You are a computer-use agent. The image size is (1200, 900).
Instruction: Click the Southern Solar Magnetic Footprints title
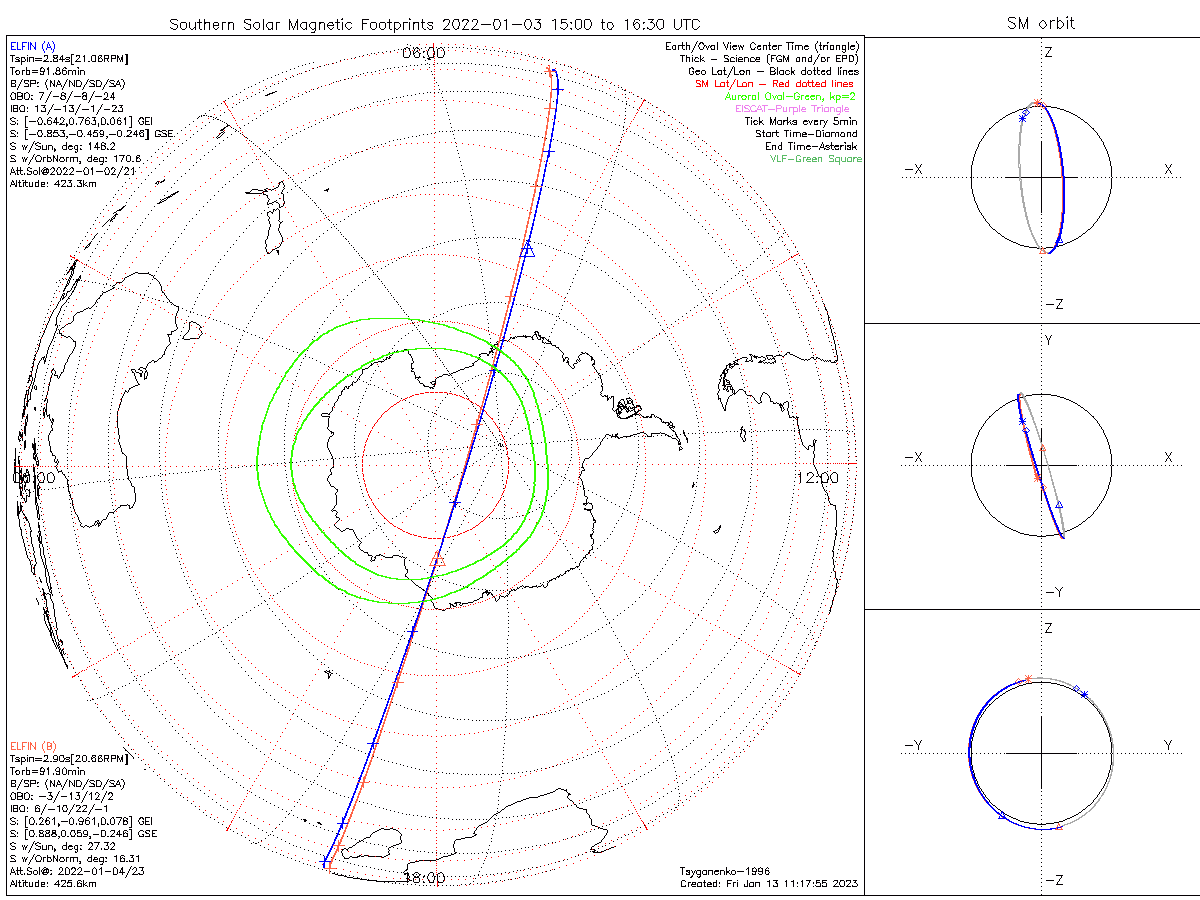pos(434,23)
